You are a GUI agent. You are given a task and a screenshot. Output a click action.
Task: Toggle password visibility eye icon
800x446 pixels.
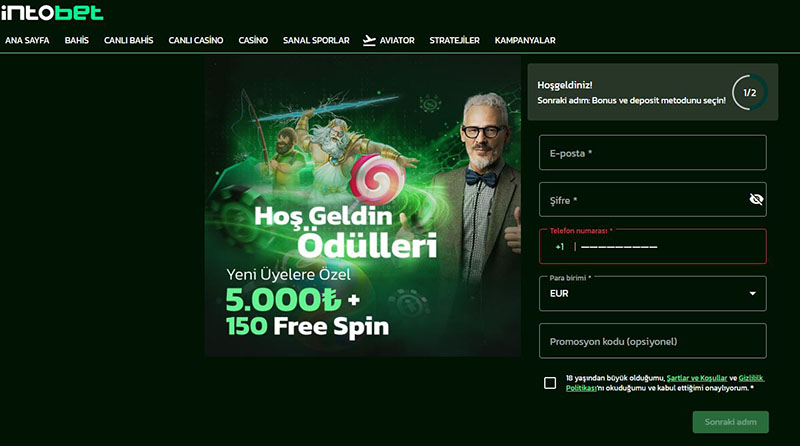(756, 199)
